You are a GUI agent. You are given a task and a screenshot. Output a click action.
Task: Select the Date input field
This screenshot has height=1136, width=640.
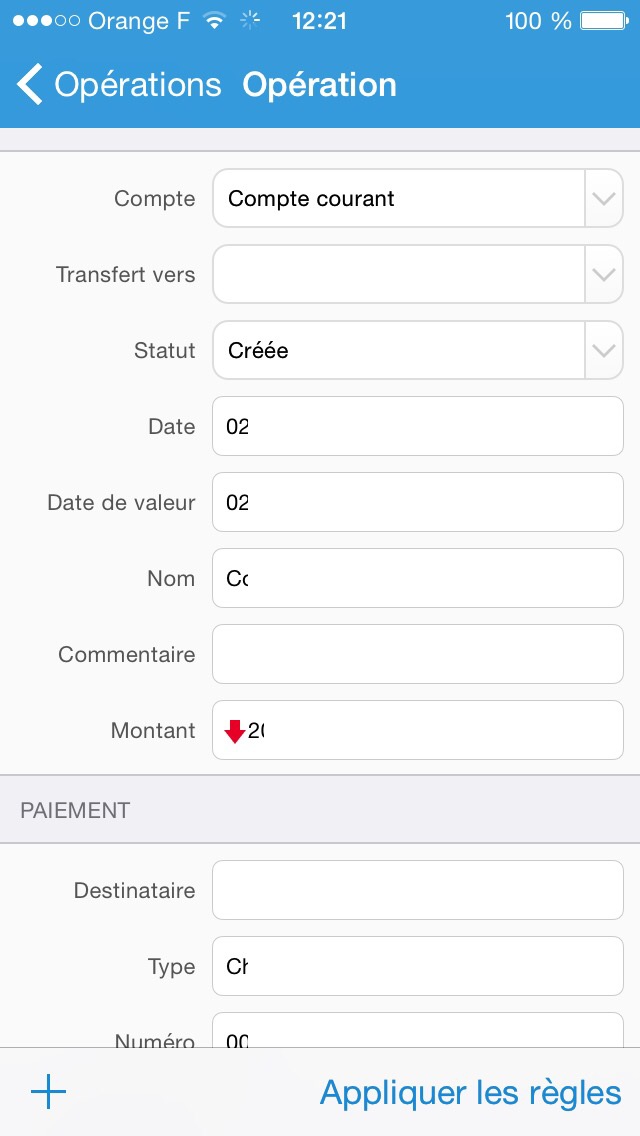tap(417, 427)
